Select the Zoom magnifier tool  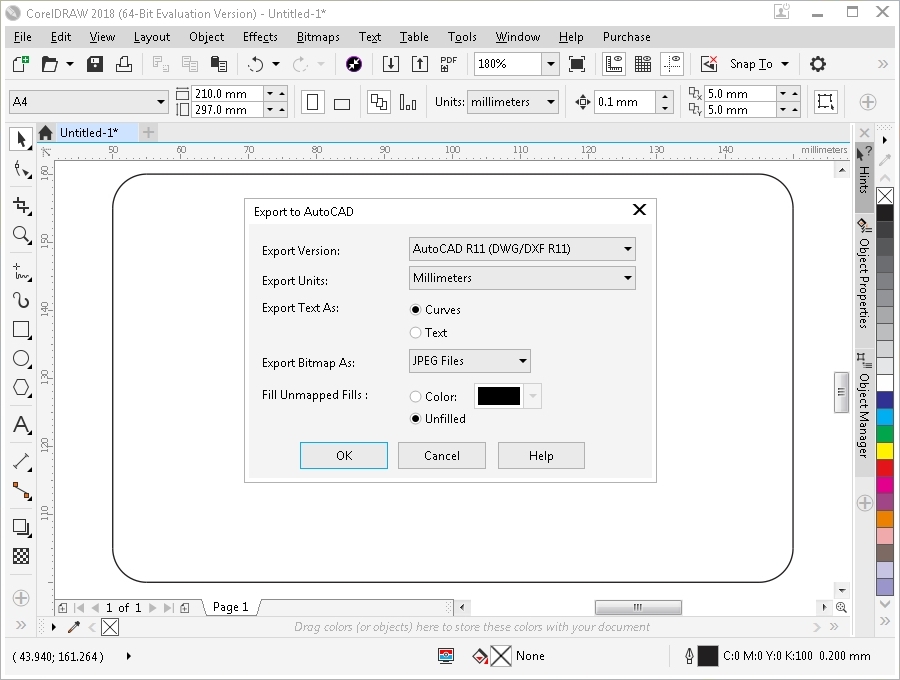tap(21, 235)
